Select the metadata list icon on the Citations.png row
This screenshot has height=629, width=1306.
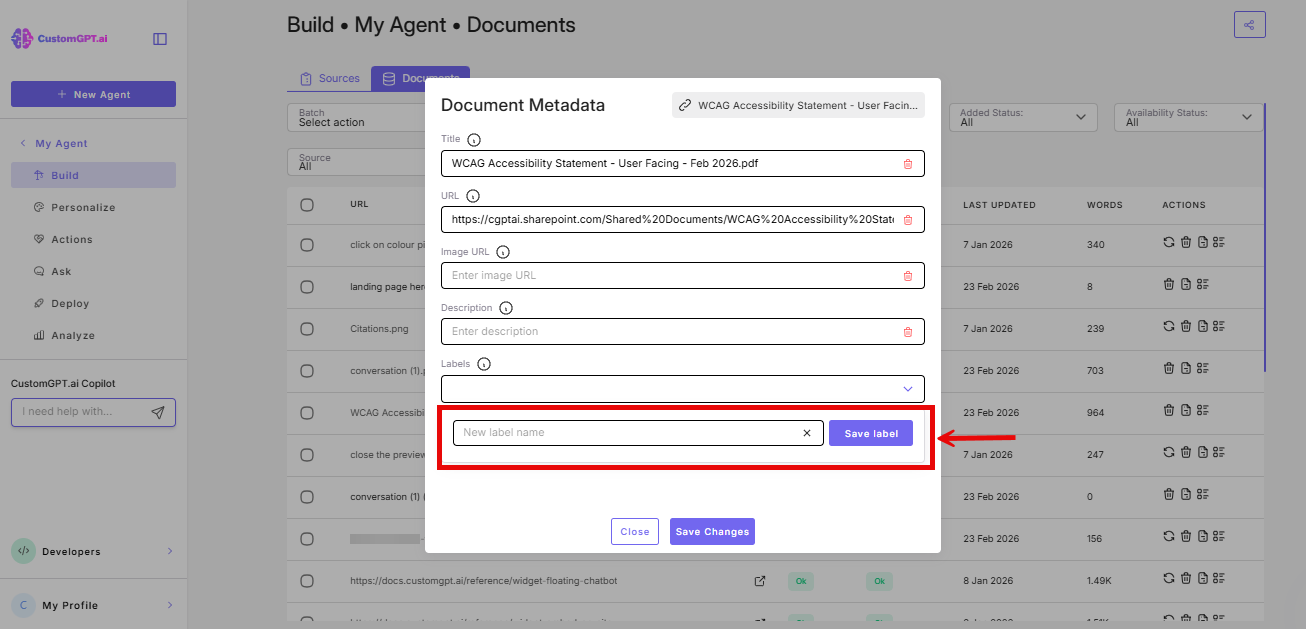pos(1218,325)
